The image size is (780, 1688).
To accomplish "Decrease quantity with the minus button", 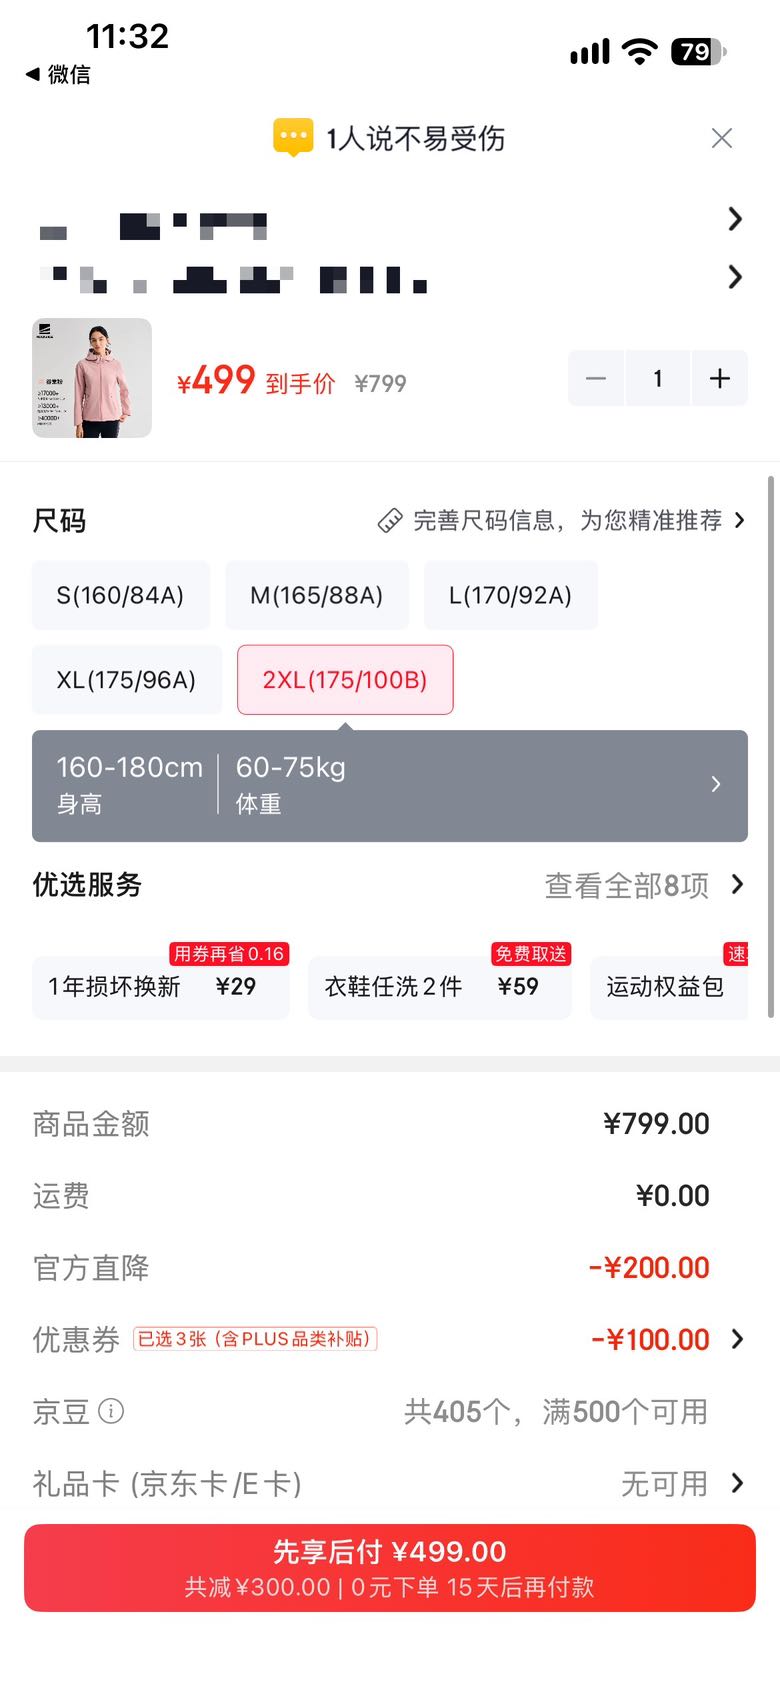I will click(596, 378).
